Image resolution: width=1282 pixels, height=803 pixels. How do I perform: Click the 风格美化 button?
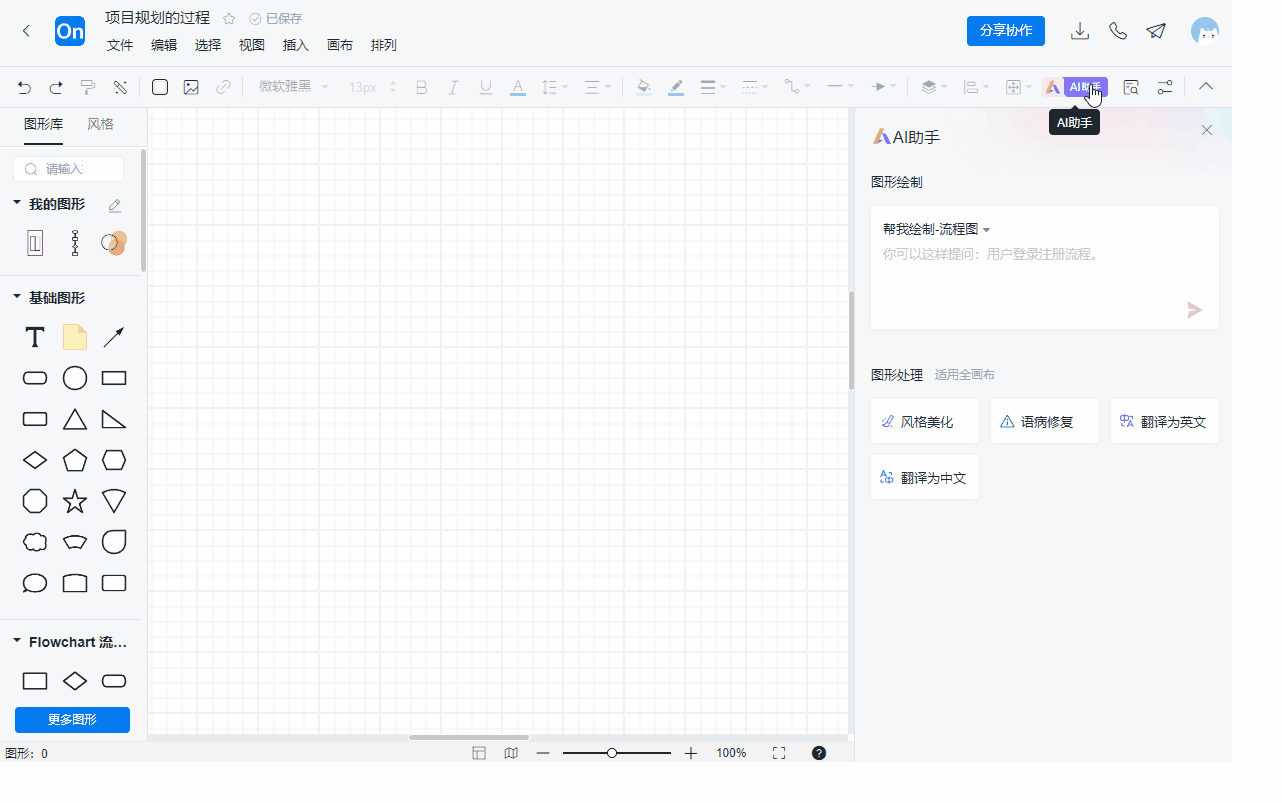(x=925, y=421)
